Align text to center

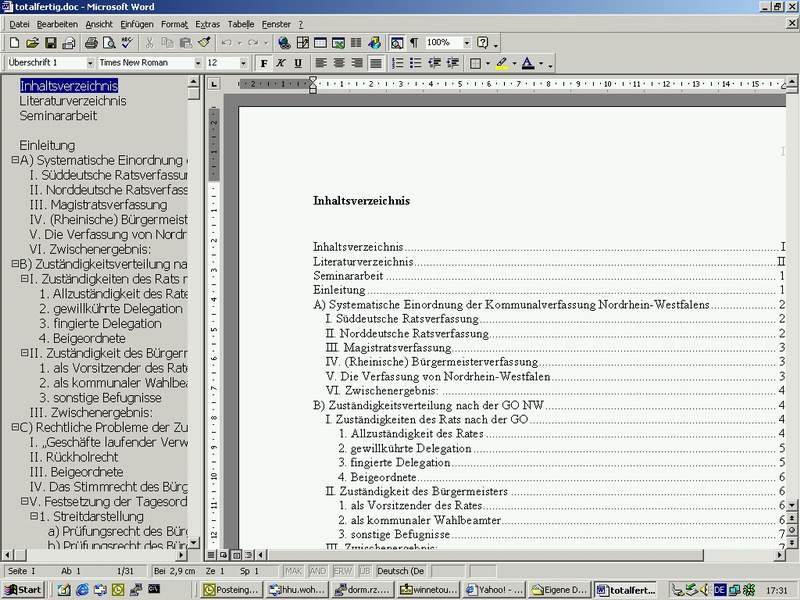(339, 63)
